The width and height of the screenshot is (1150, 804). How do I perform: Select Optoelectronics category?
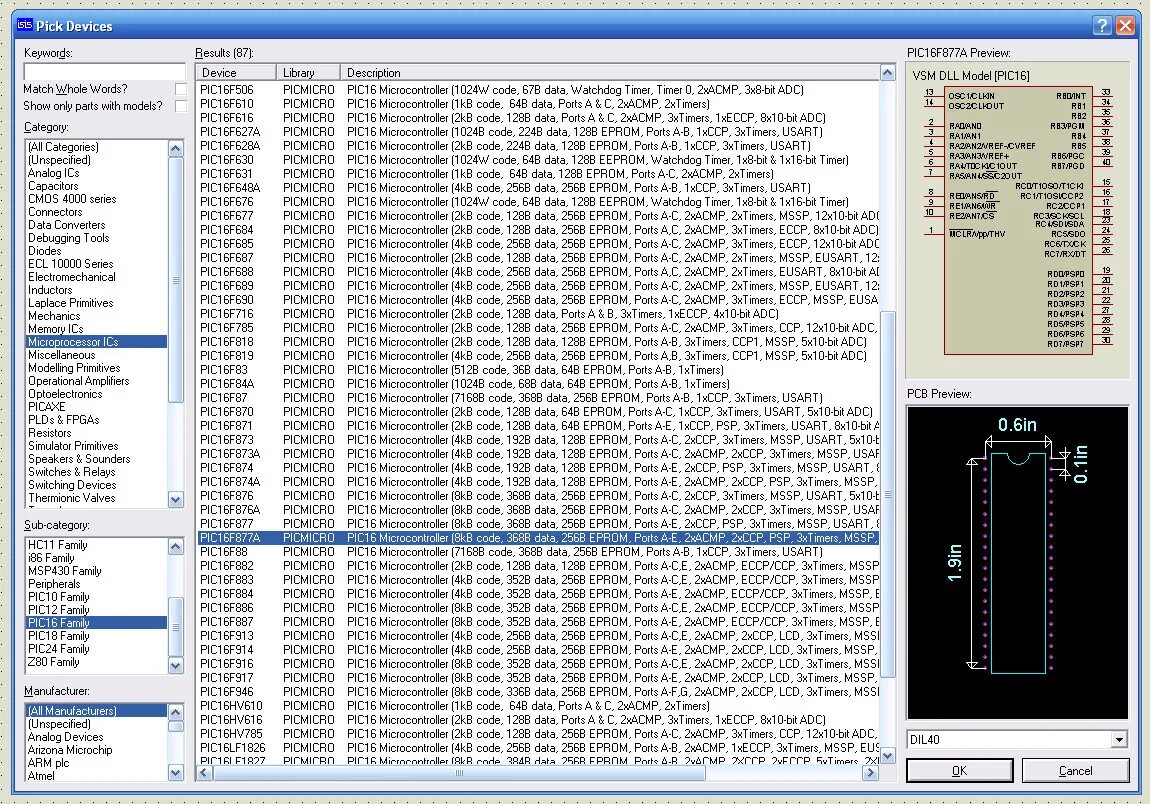[x=96, y=394]
